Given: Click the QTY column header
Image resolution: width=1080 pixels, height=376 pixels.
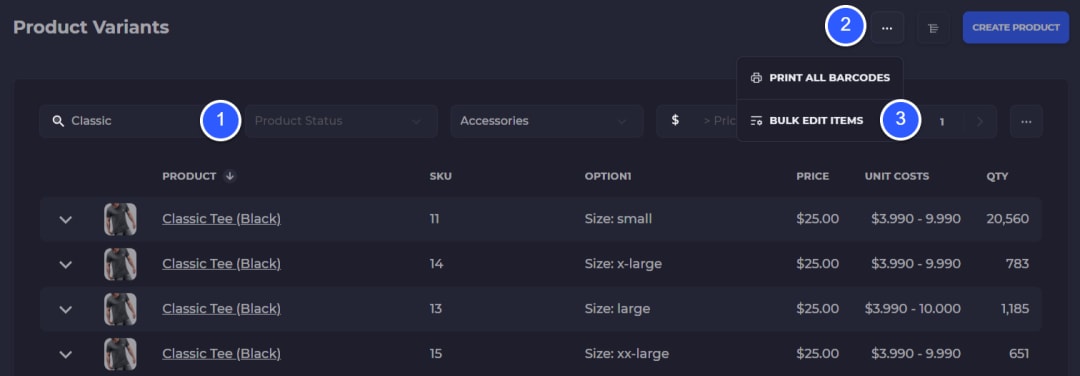Looking at the screenshot, I should 997,176.
